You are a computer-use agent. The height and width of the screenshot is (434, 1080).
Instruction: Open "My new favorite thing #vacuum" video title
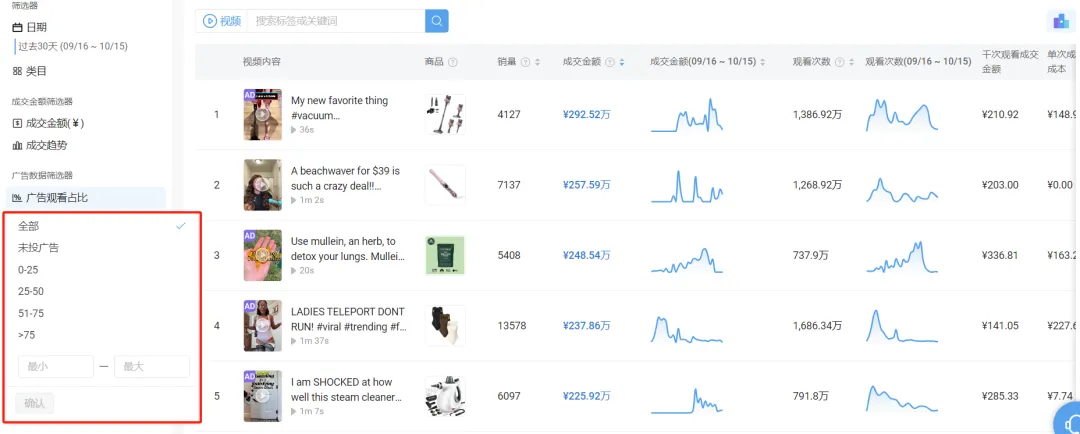click(x=340, y=108)
